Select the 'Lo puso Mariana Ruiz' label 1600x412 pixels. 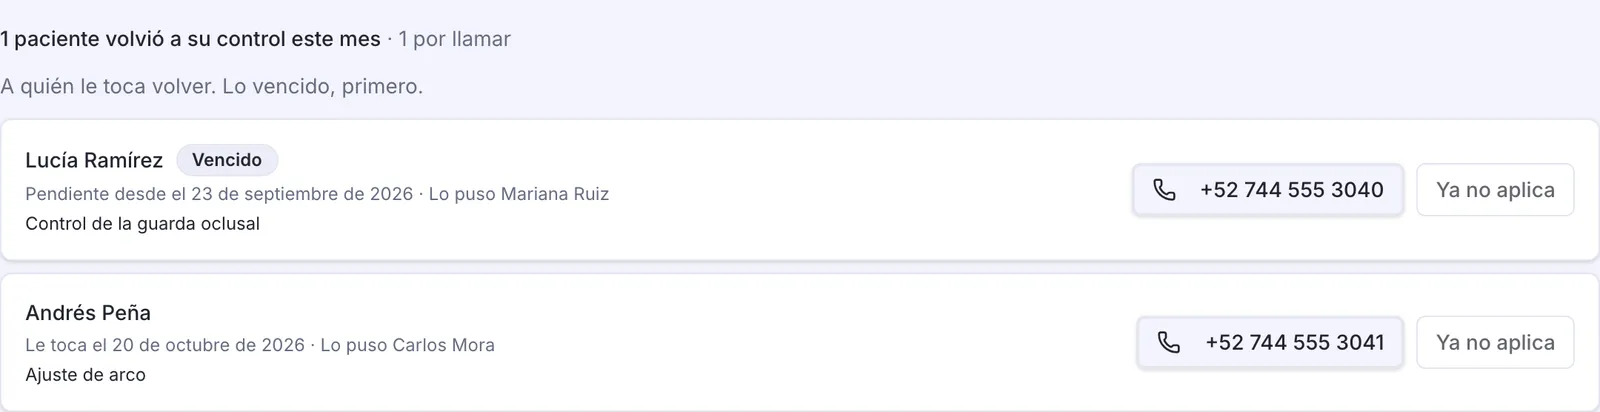coord(518,194)
